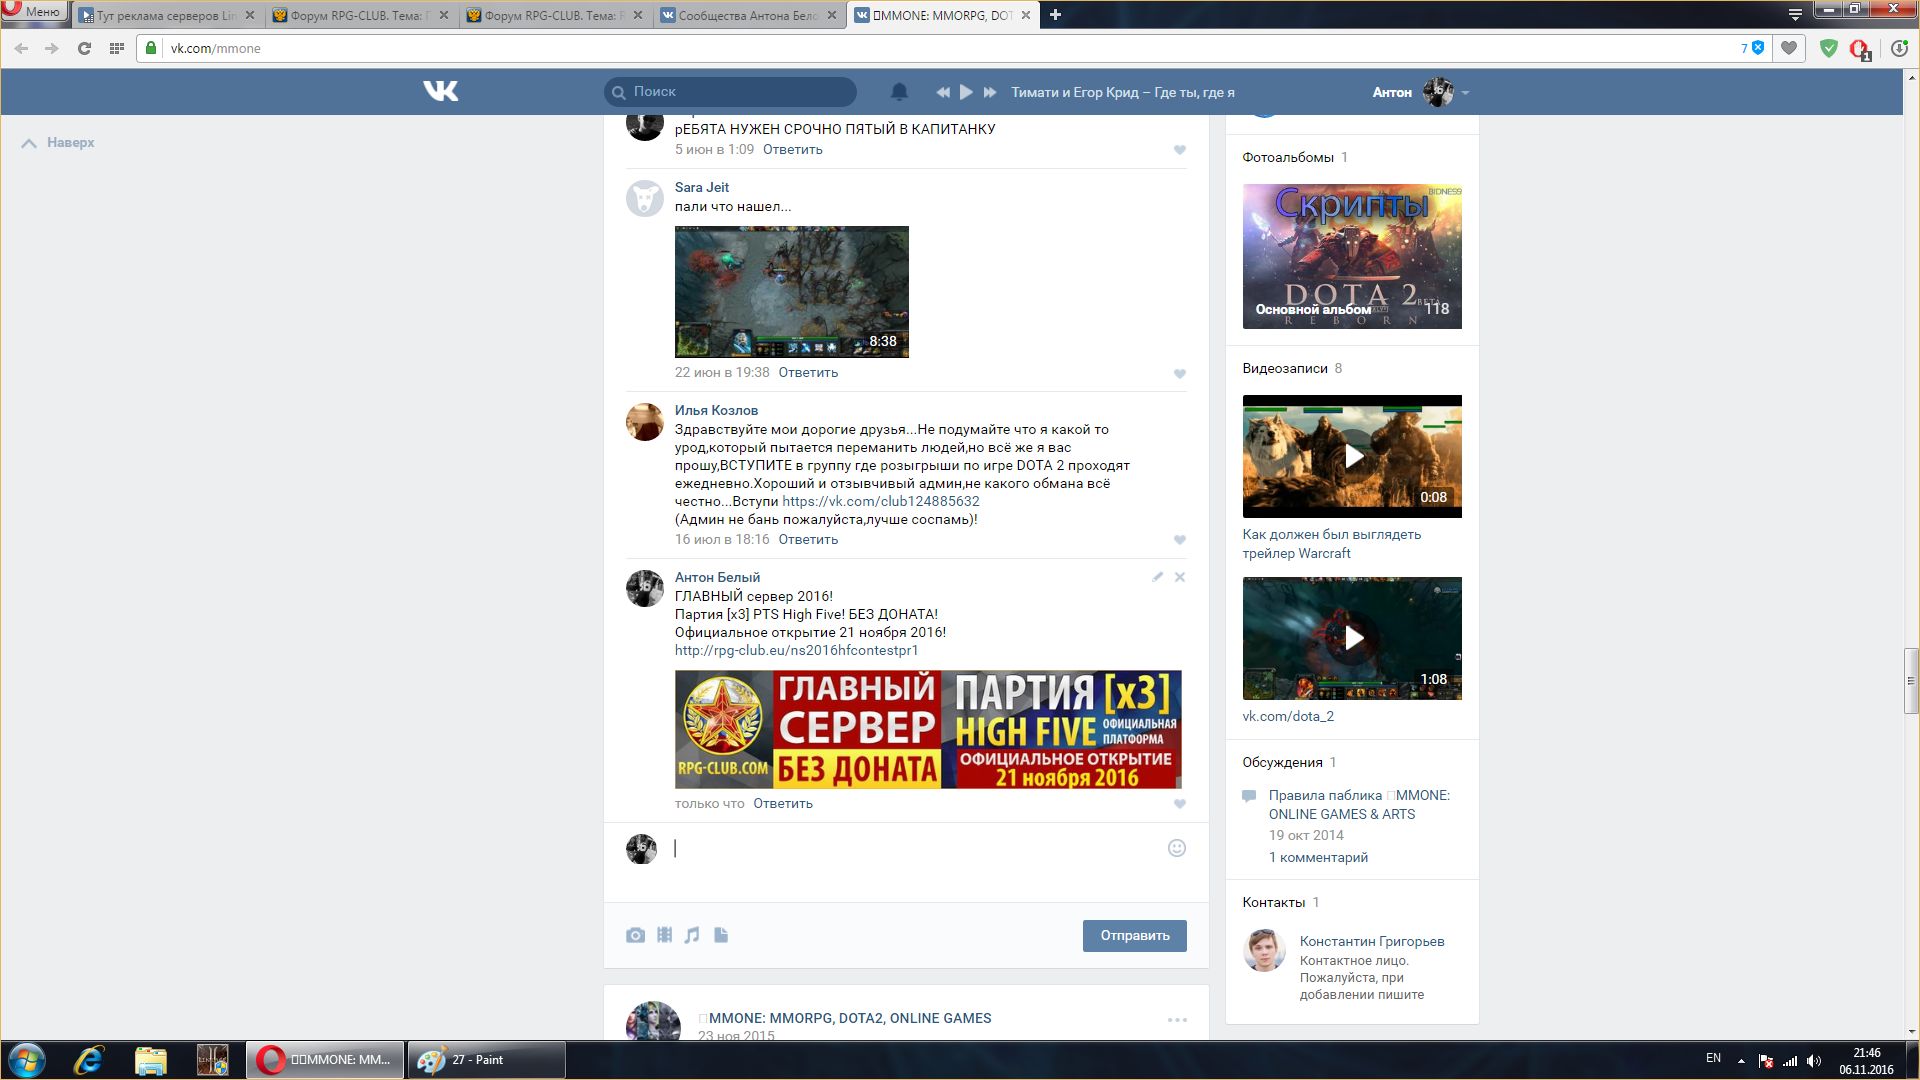Image resolution: width=1920 pixels, height=1080 pixels.
Task: Like Илья Козлов's comment
Action: point(1180,540)
